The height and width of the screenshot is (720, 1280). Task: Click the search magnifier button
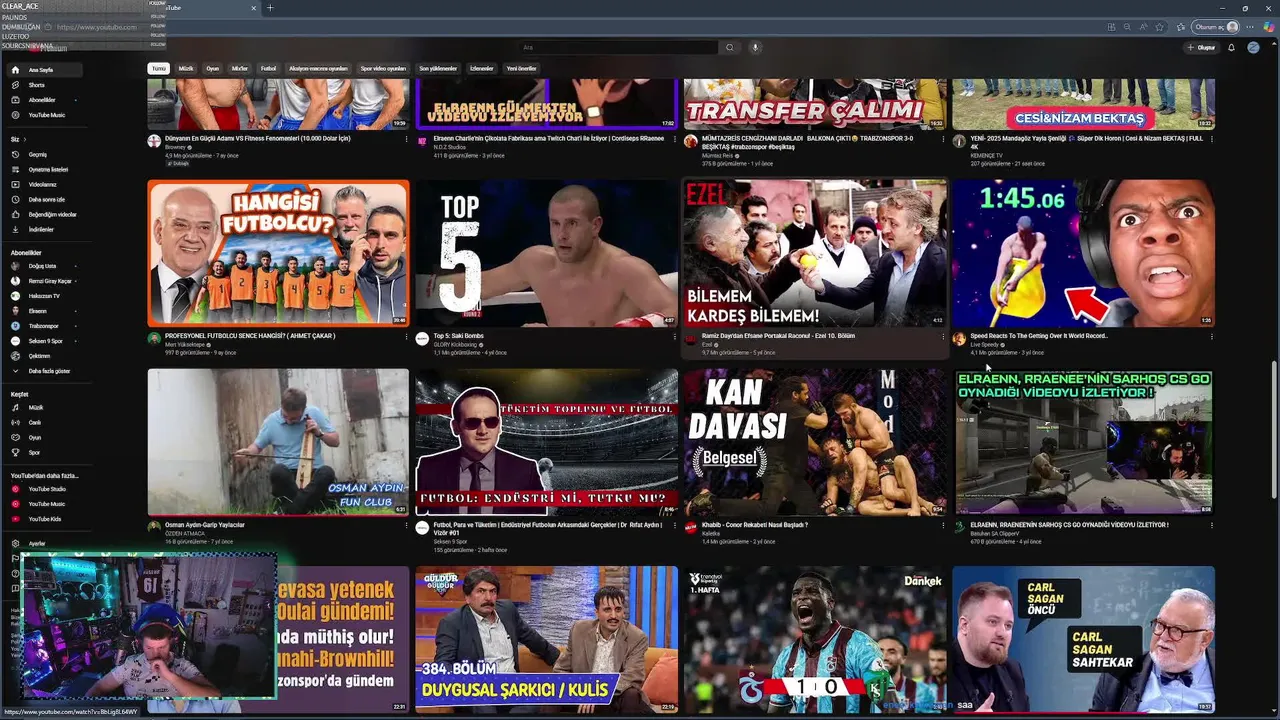tap(730, 47)
